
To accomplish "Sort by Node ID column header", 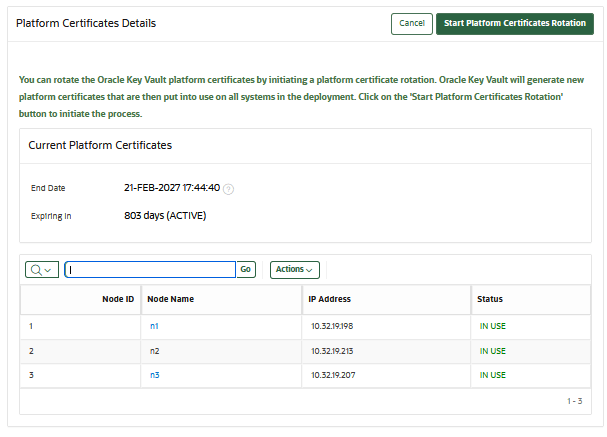I will [x=118, y=299].
